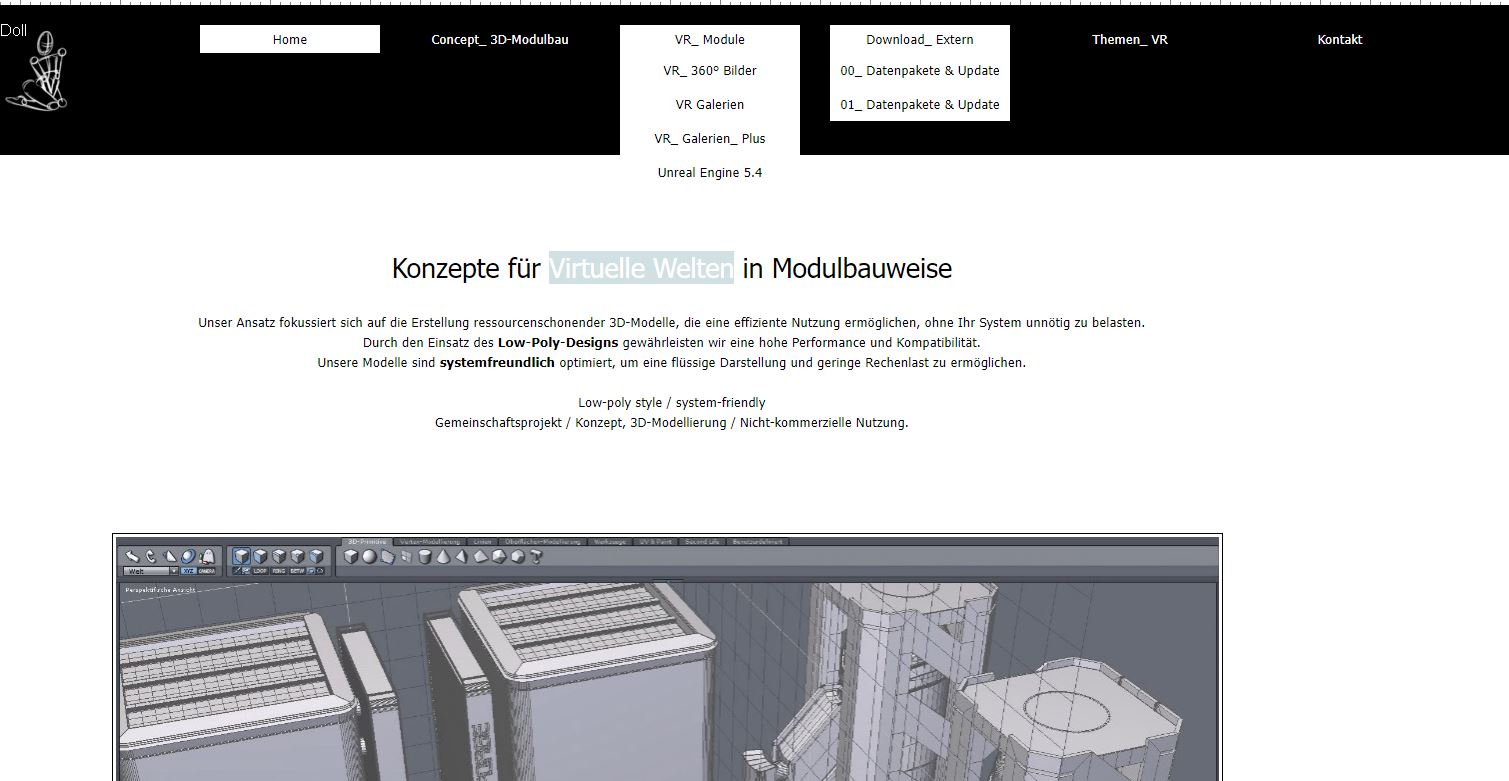Select Linien tab in editor image
1509x781 pixels.
[x=483, y=542]
